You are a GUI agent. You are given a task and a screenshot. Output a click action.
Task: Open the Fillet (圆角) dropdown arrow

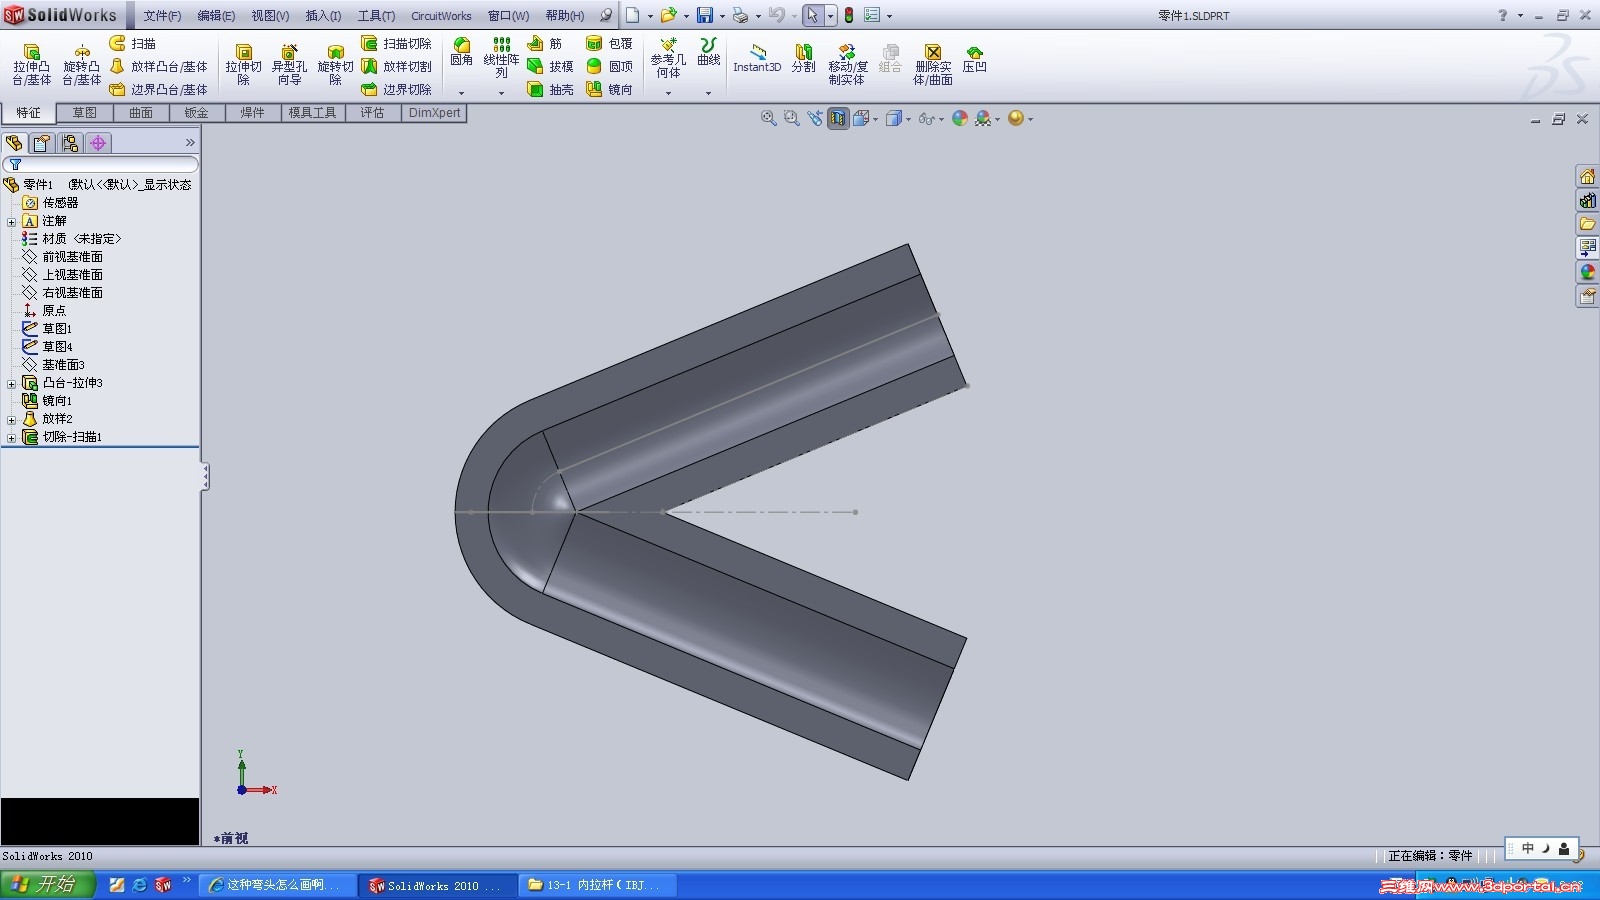(461, 93)
